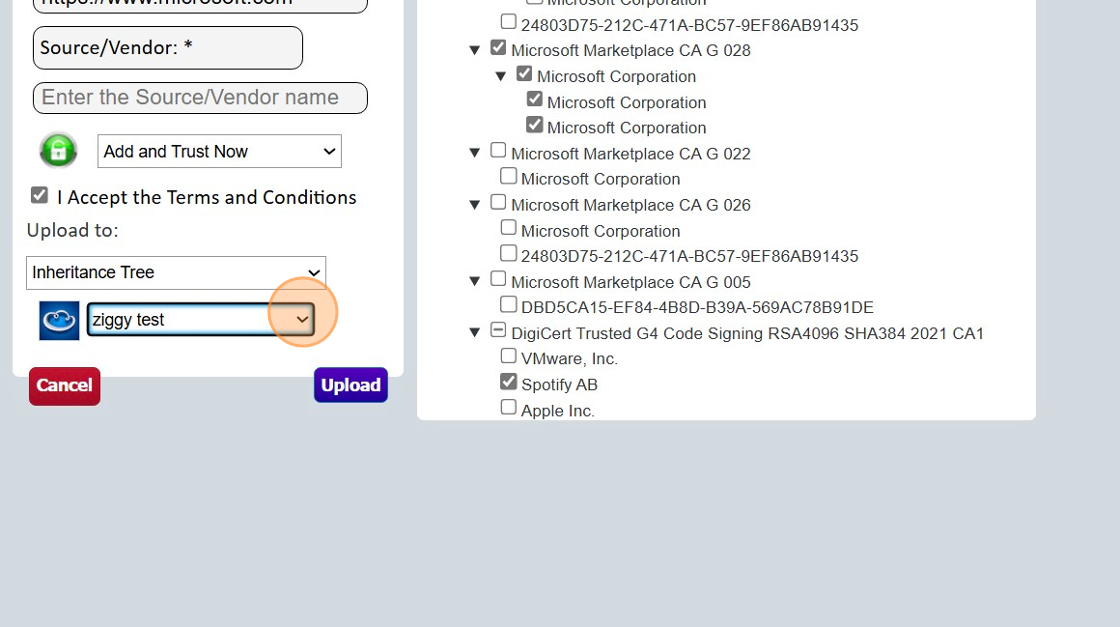The height and width of the screenshot is (627, 1120).
Task: Click the Source/Vendor name input field
Action: point(200,97)
